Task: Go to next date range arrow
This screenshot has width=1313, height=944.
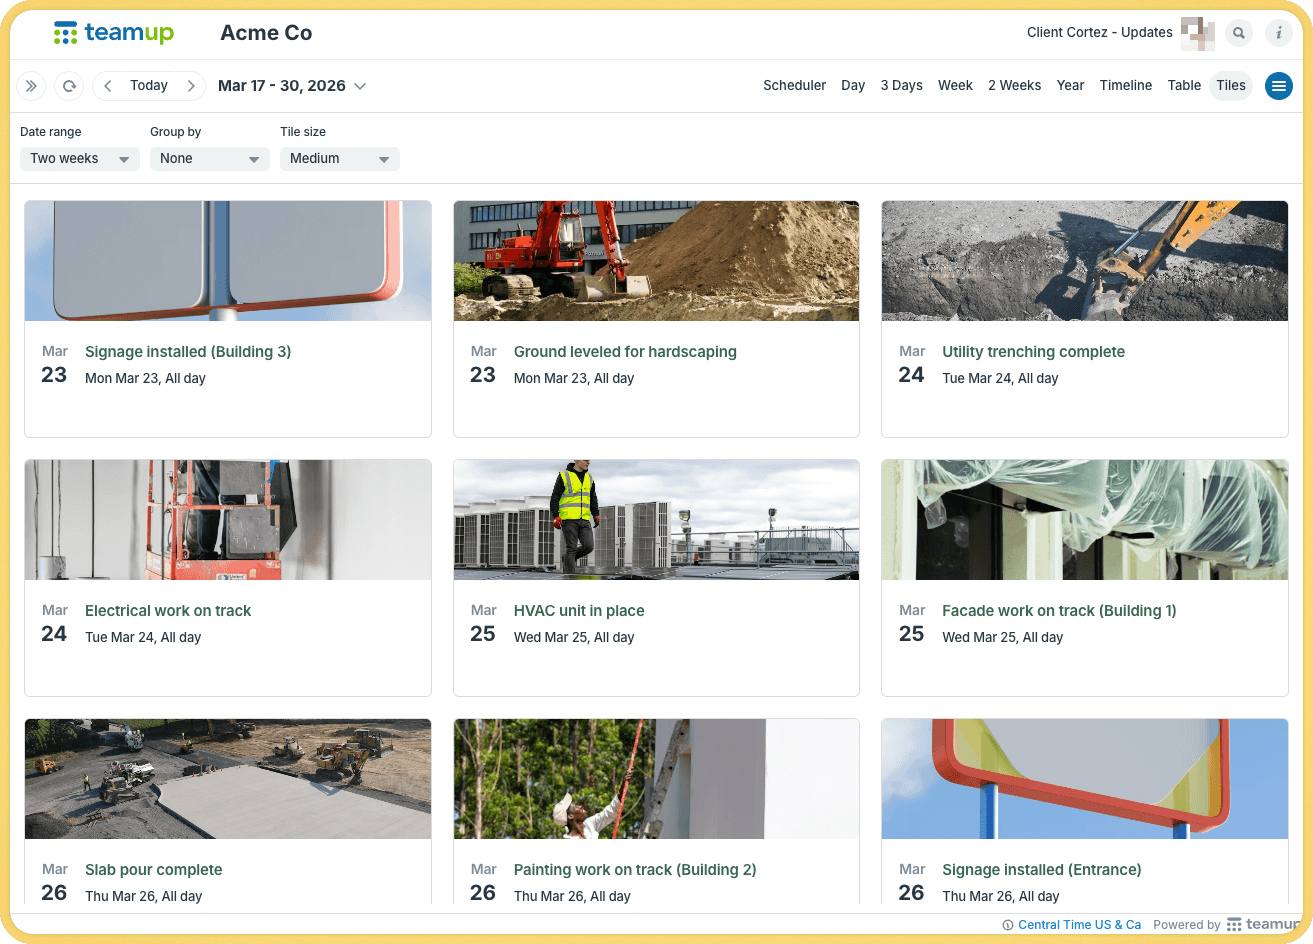Action: pyautogui.click(x=191, y=86)
